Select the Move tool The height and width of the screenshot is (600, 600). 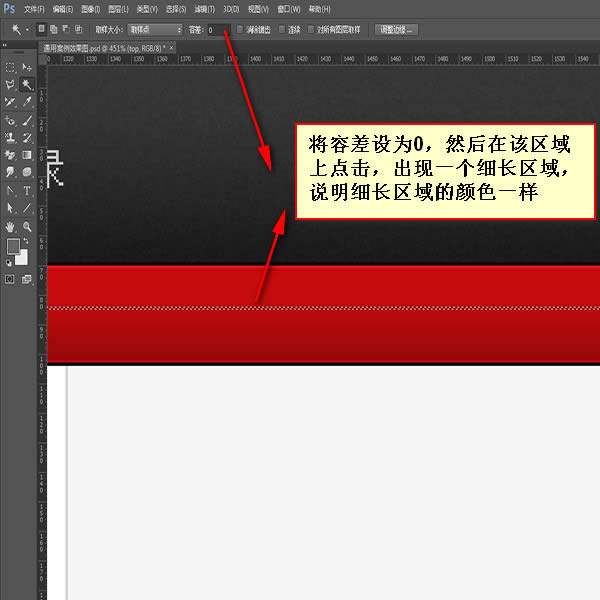coord(27,68)
